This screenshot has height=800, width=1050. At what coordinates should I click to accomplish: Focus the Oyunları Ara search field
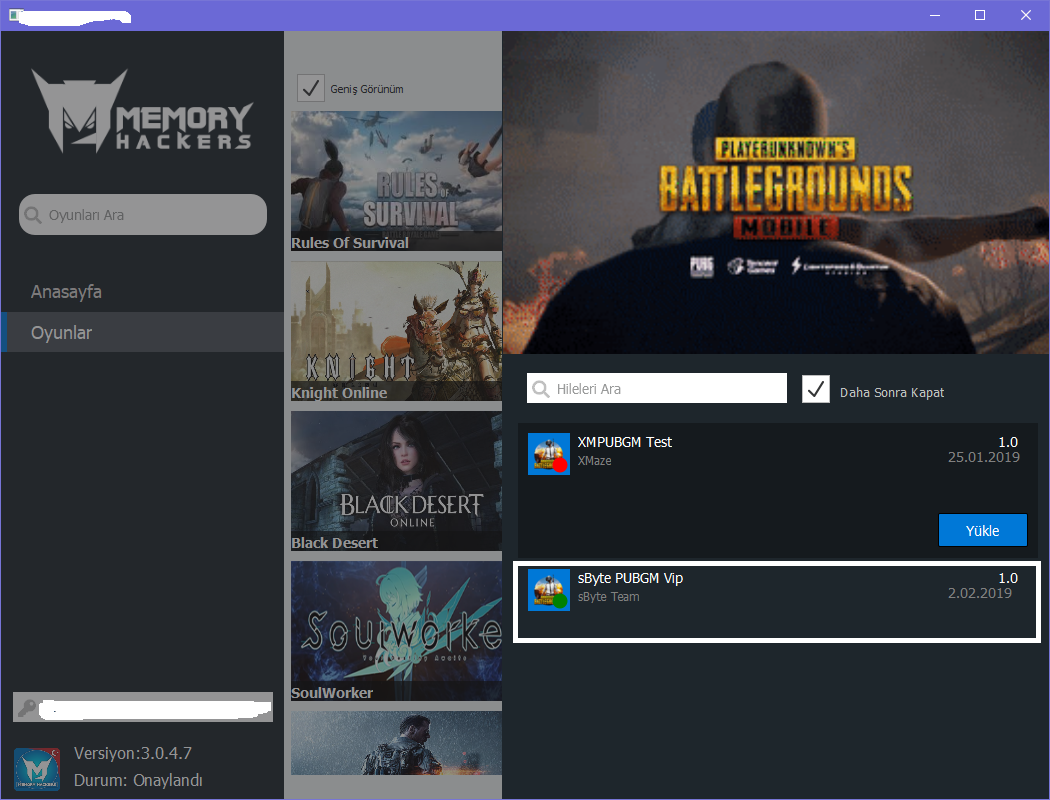click(143, 215)
